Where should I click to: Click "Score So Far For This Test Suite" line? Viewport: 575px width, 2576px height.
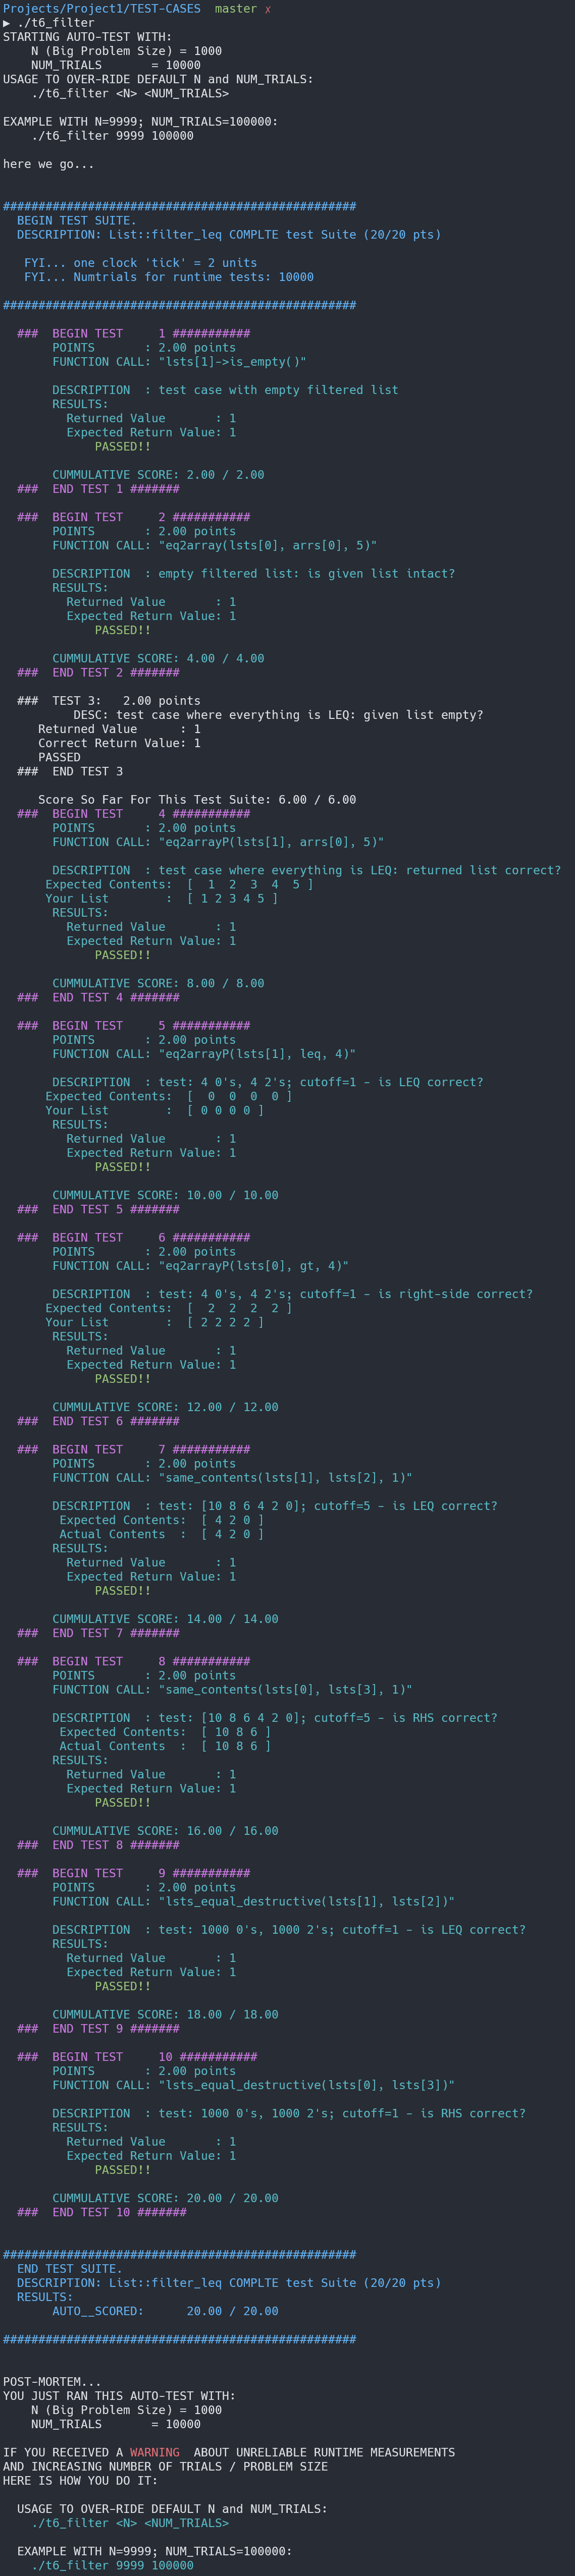(196, 800)
